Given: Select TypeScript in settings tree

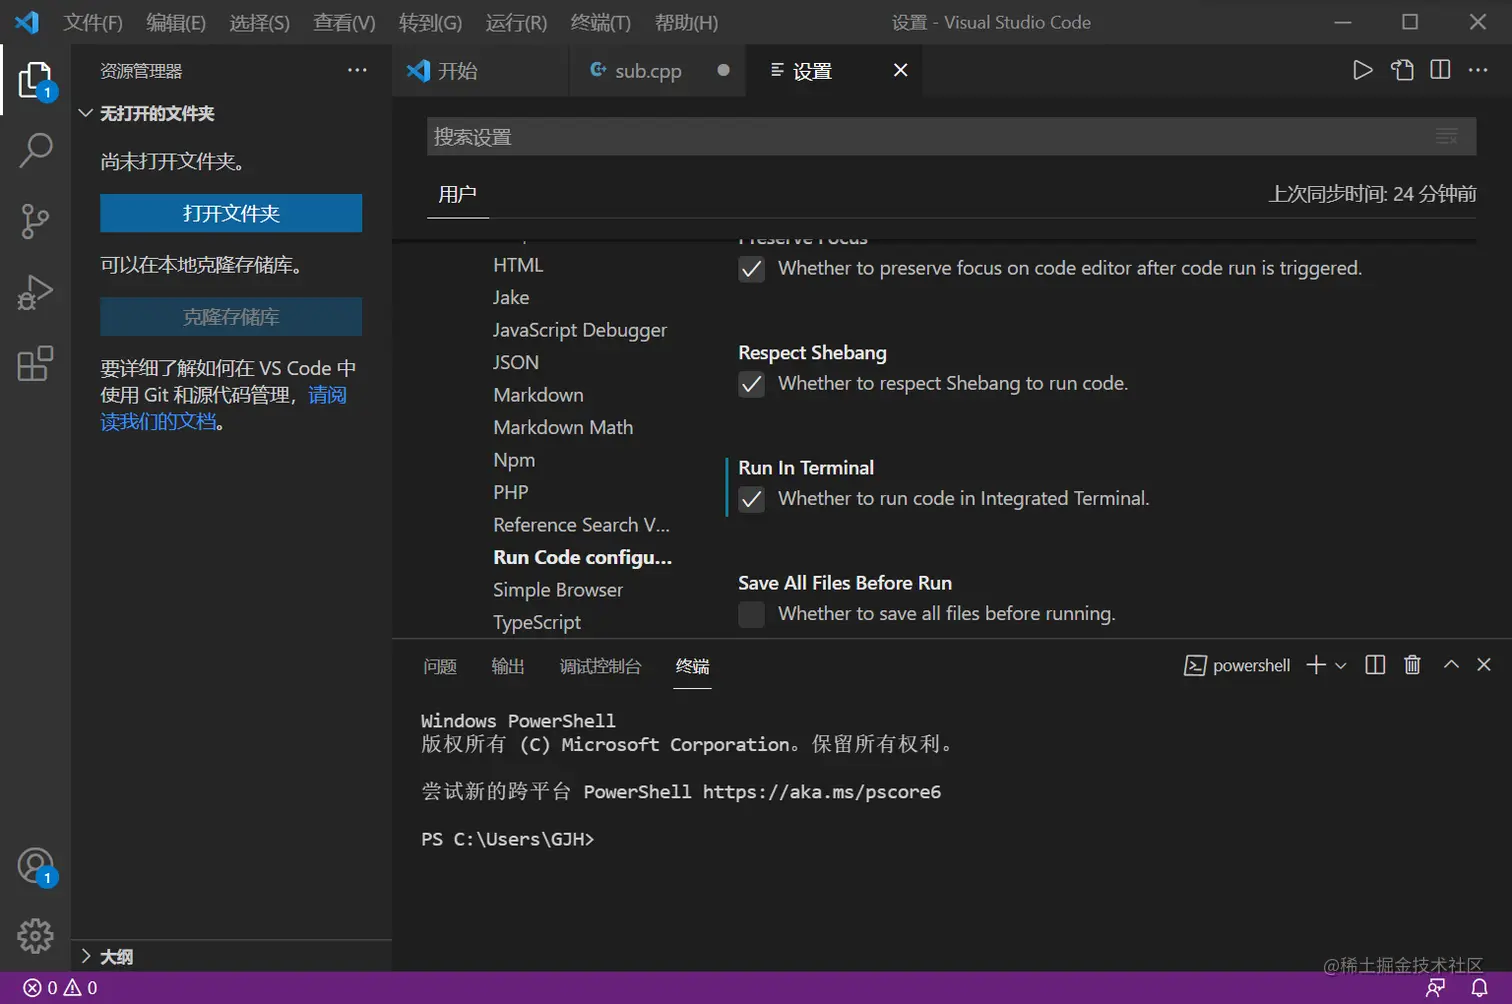Looking at the screenshot, I should 537,622.
